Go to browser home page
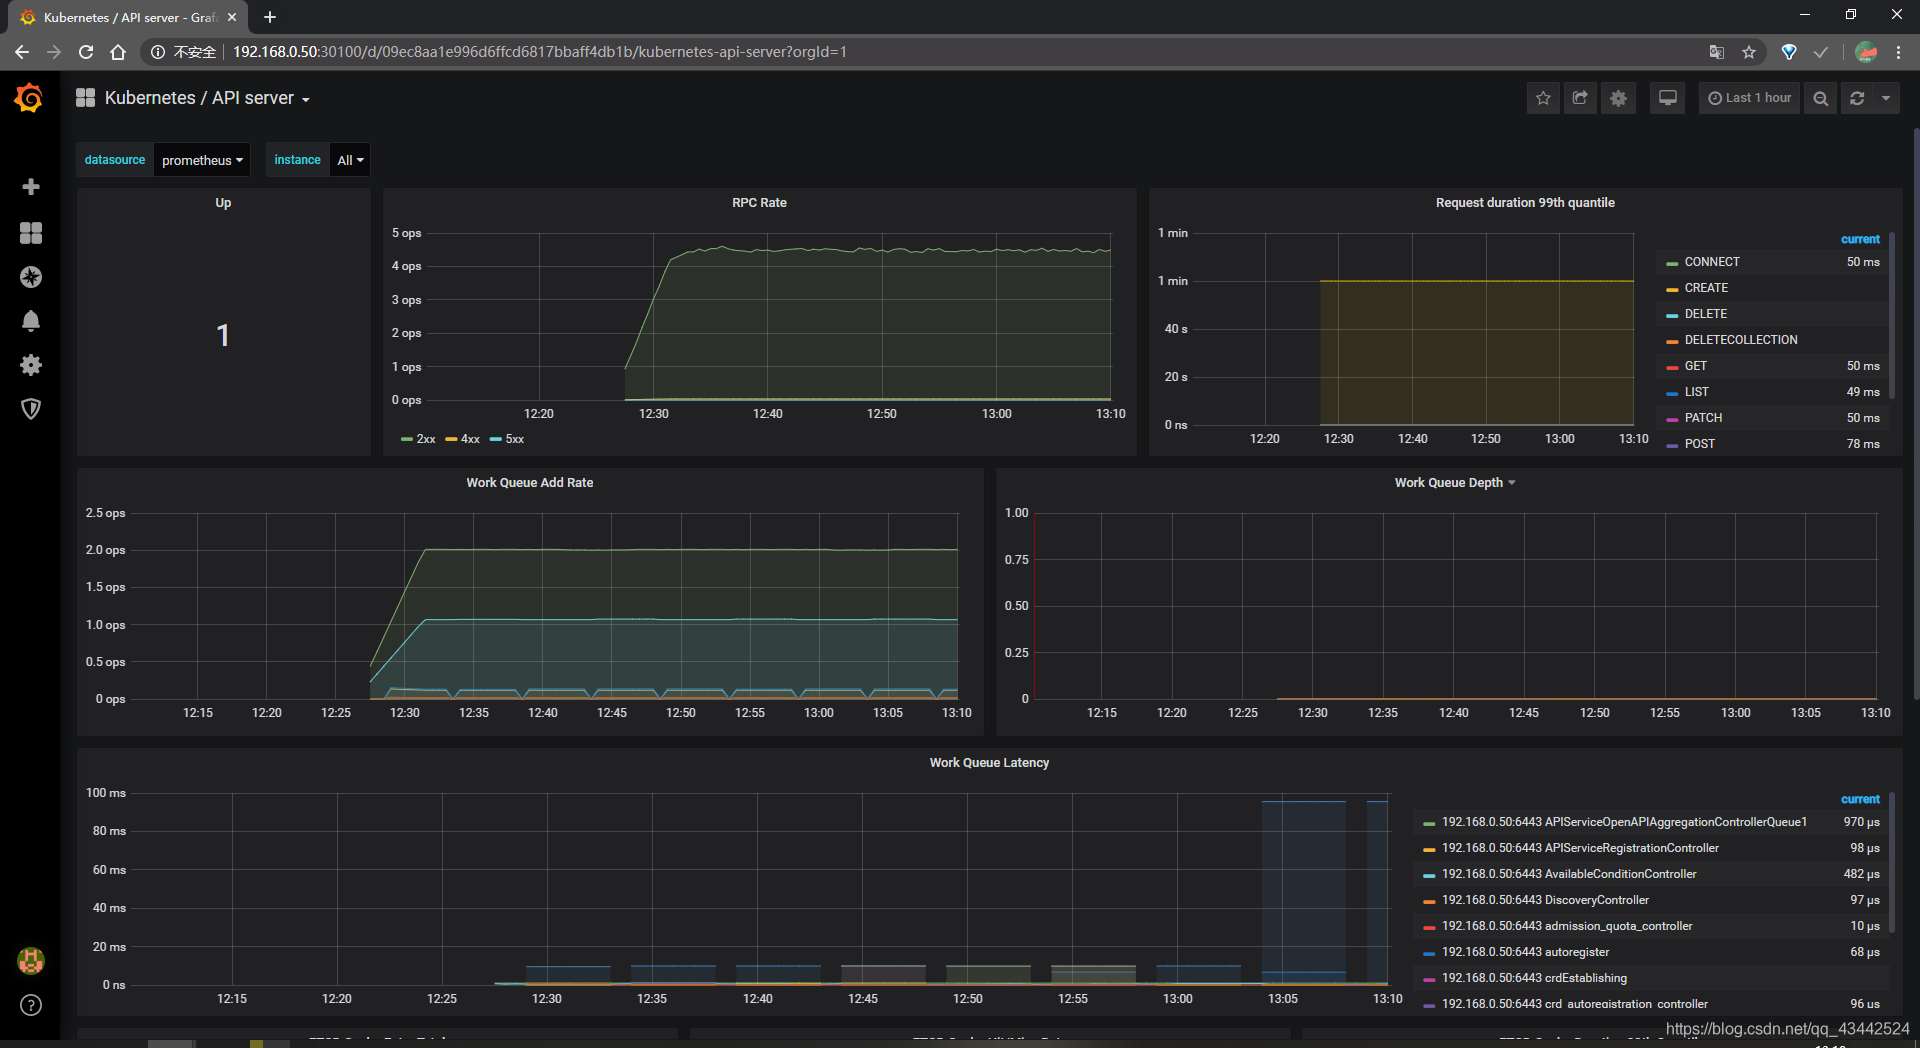1920x1048 pixels. [118, 52]
